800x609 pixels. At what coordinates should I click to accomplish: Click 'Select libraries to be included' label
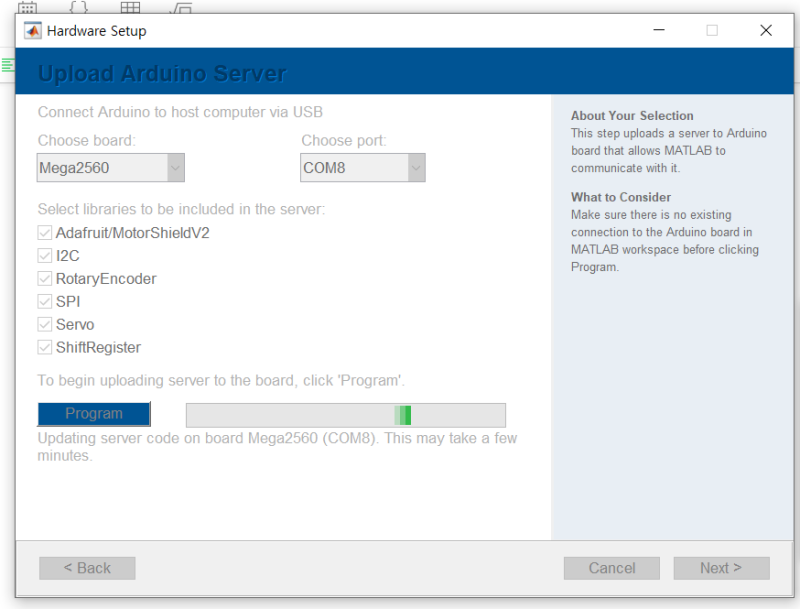point(181,209)
